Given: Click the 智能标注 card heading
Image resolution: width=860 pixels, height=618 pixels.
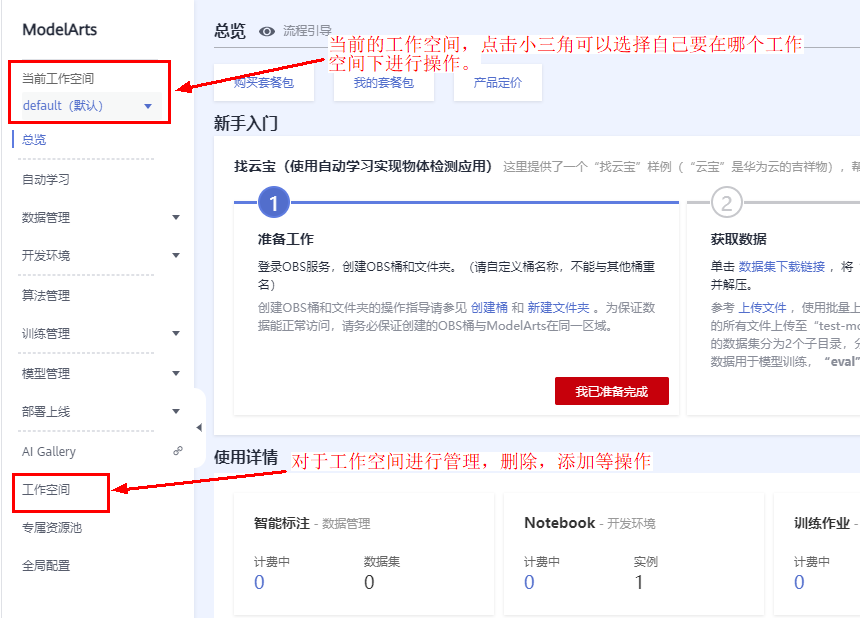Looking at the screenshot, I should tap(282, 523).
